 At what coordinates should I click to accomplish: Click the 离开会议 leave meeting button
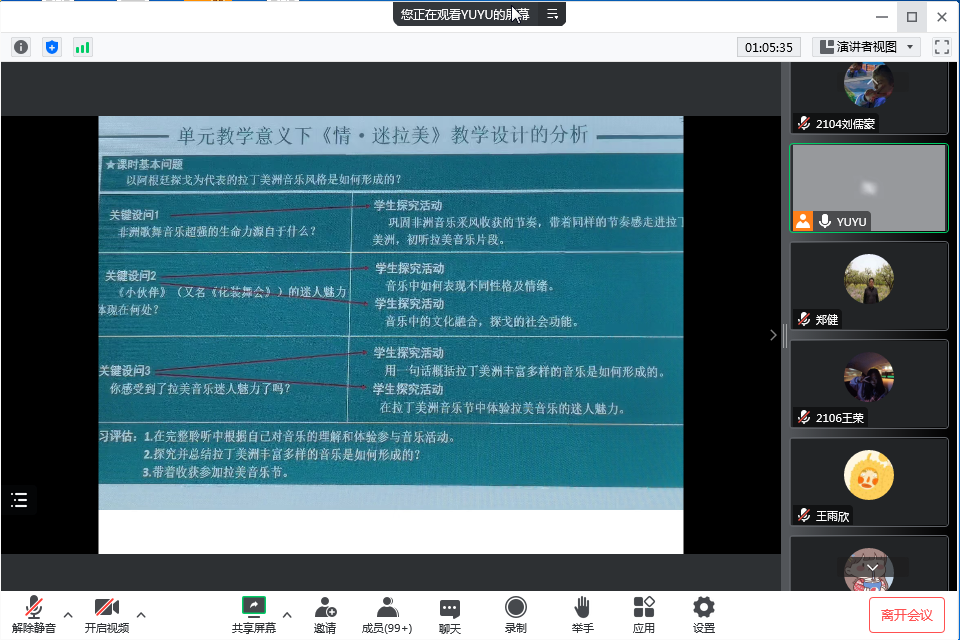(906, 615)
